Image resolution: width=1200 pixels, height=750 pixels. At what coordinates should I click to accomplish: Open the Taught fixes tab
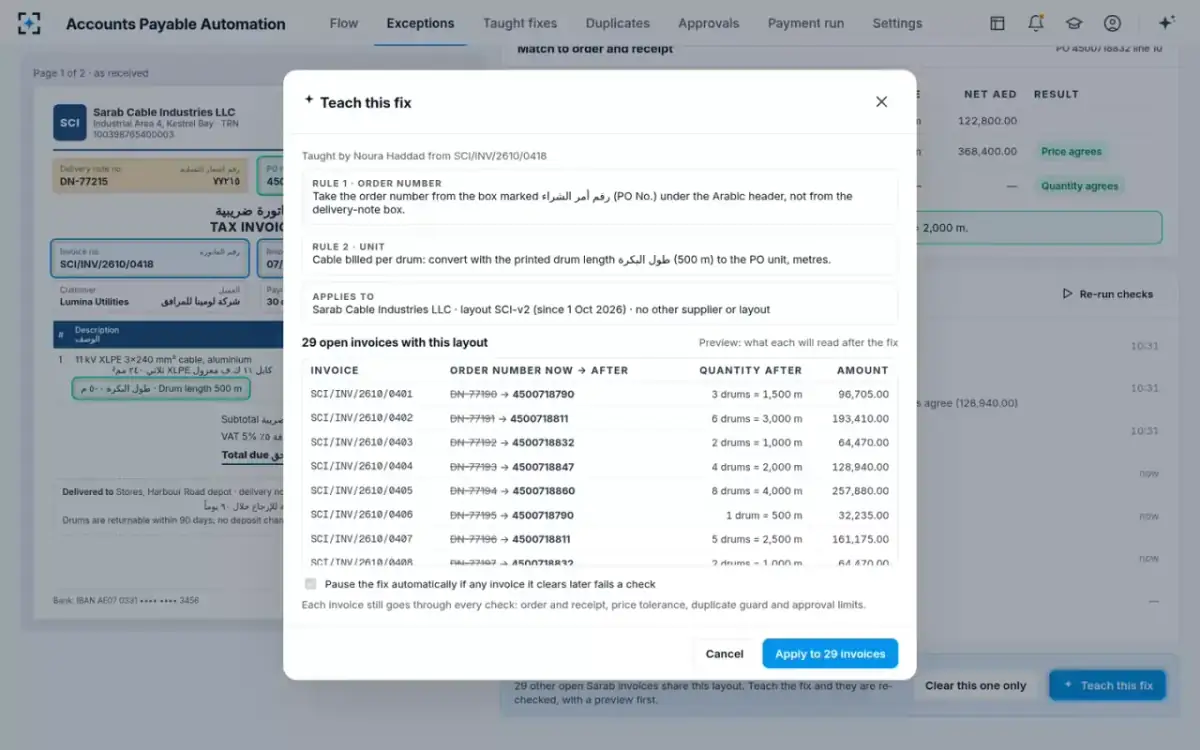(x=520, y=23)
